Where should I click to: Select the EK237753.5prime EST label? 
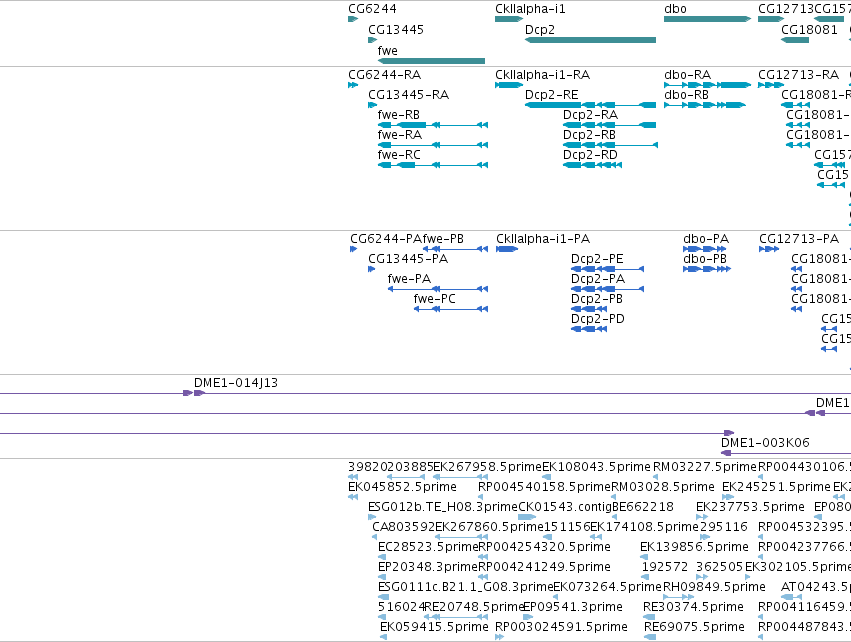tap(750, 507)
